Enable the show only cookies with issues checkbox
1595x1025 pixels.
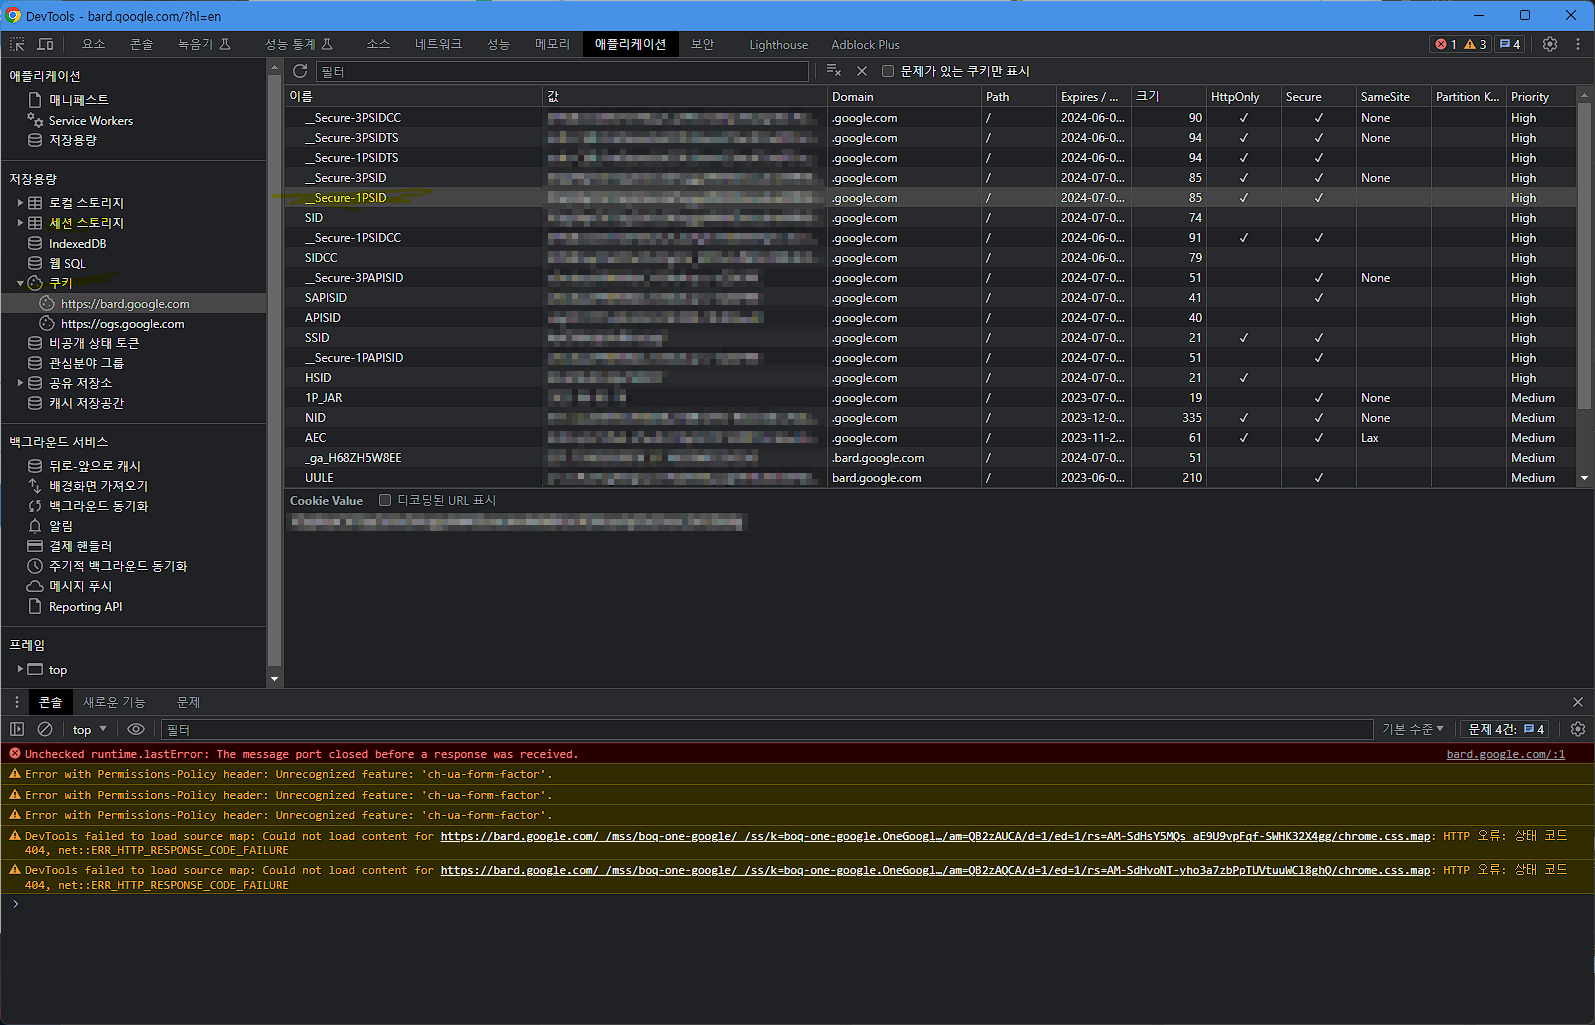[x=888, y=71]
